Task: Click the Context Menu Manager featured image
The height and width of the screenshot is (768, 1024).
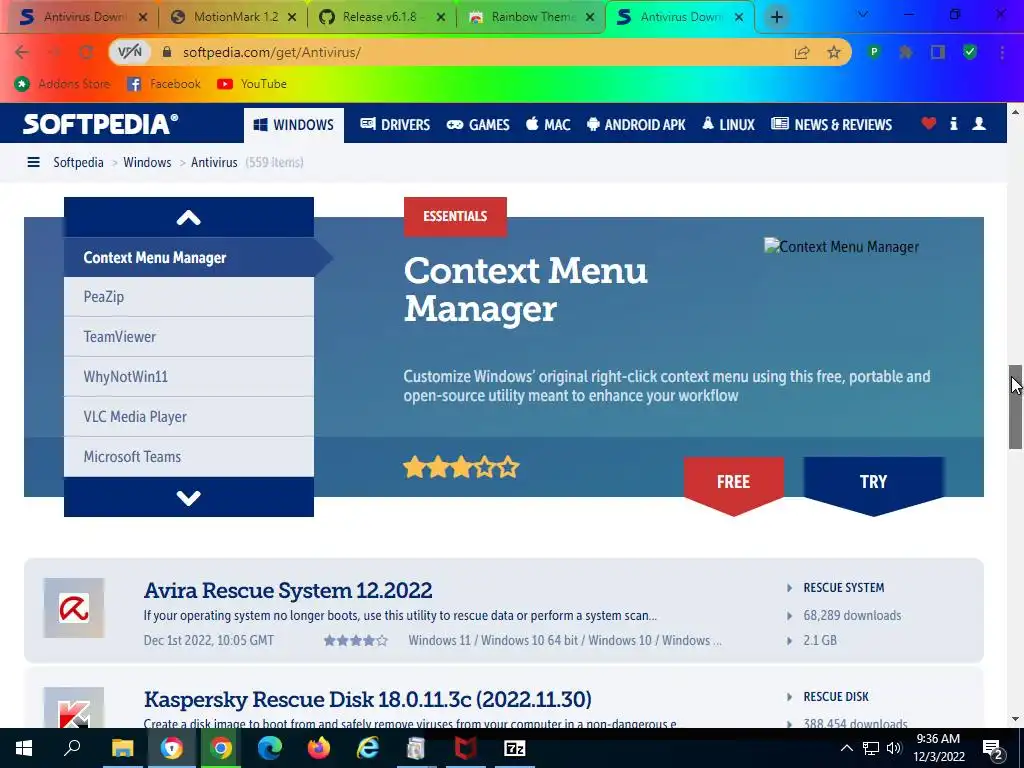Action: click(842, 247)
